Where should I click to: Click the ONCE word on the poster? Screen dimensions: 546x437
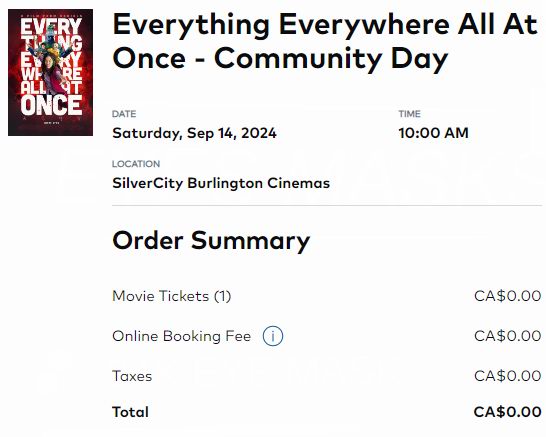click(x=51, y=105)
